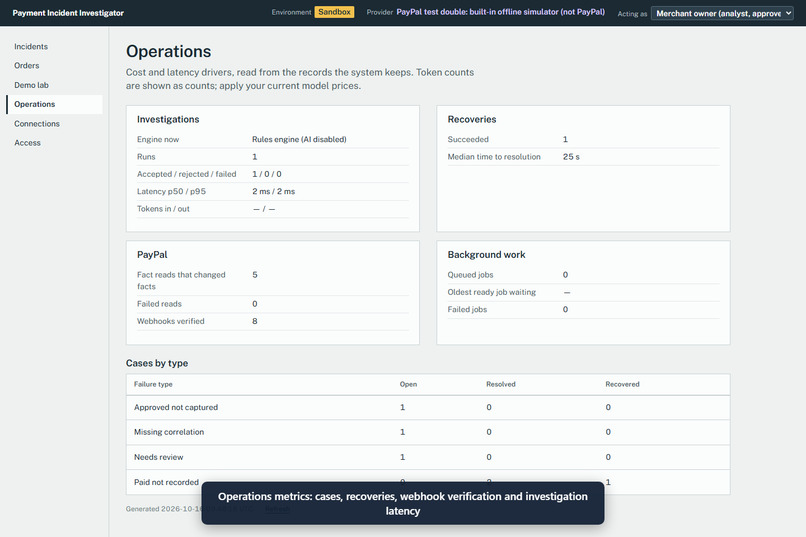Click the Recoveries card title
Image resolution: width=806 pixels, height=537 pixels.
click(x=472, y=119)
